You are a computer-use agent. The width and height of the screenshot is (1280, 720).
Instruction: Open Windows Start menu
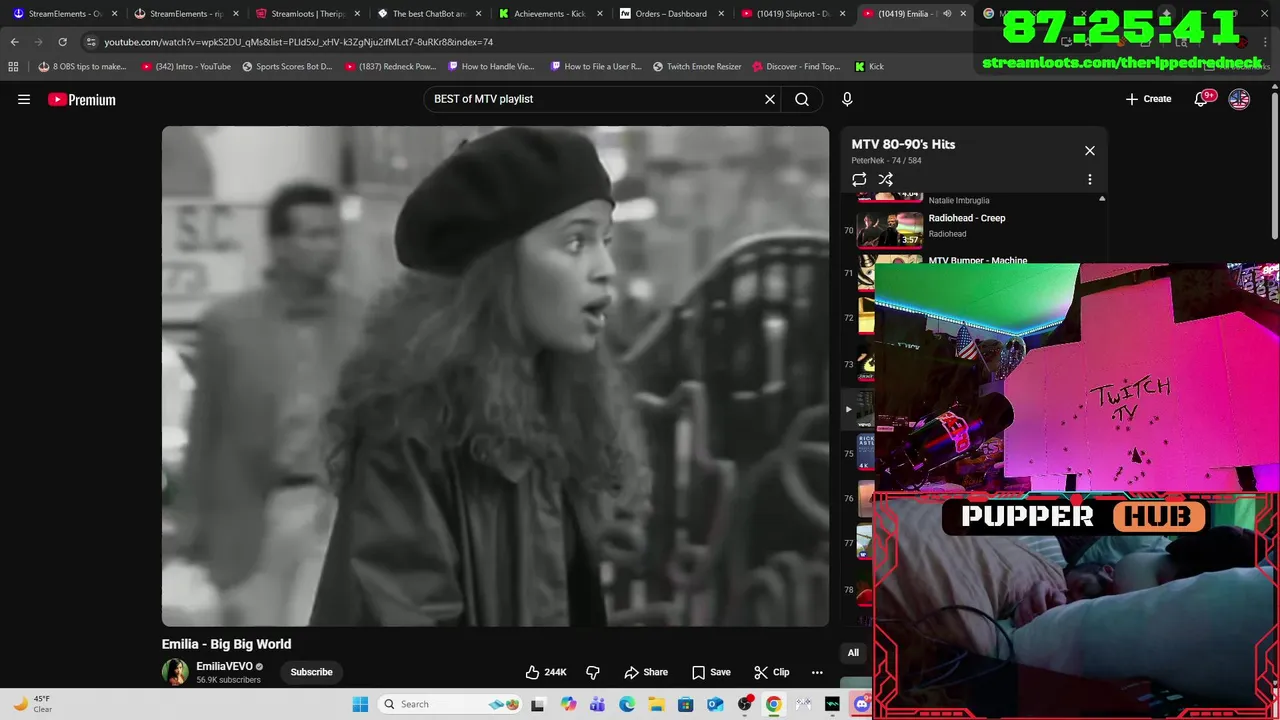[360, 704]
